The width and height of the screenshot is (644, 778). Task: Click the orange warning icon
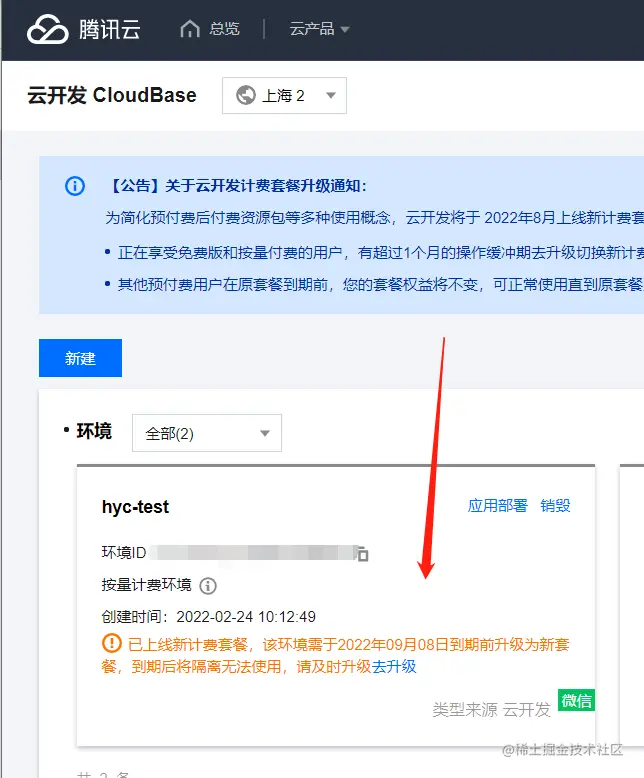[112, 644]
